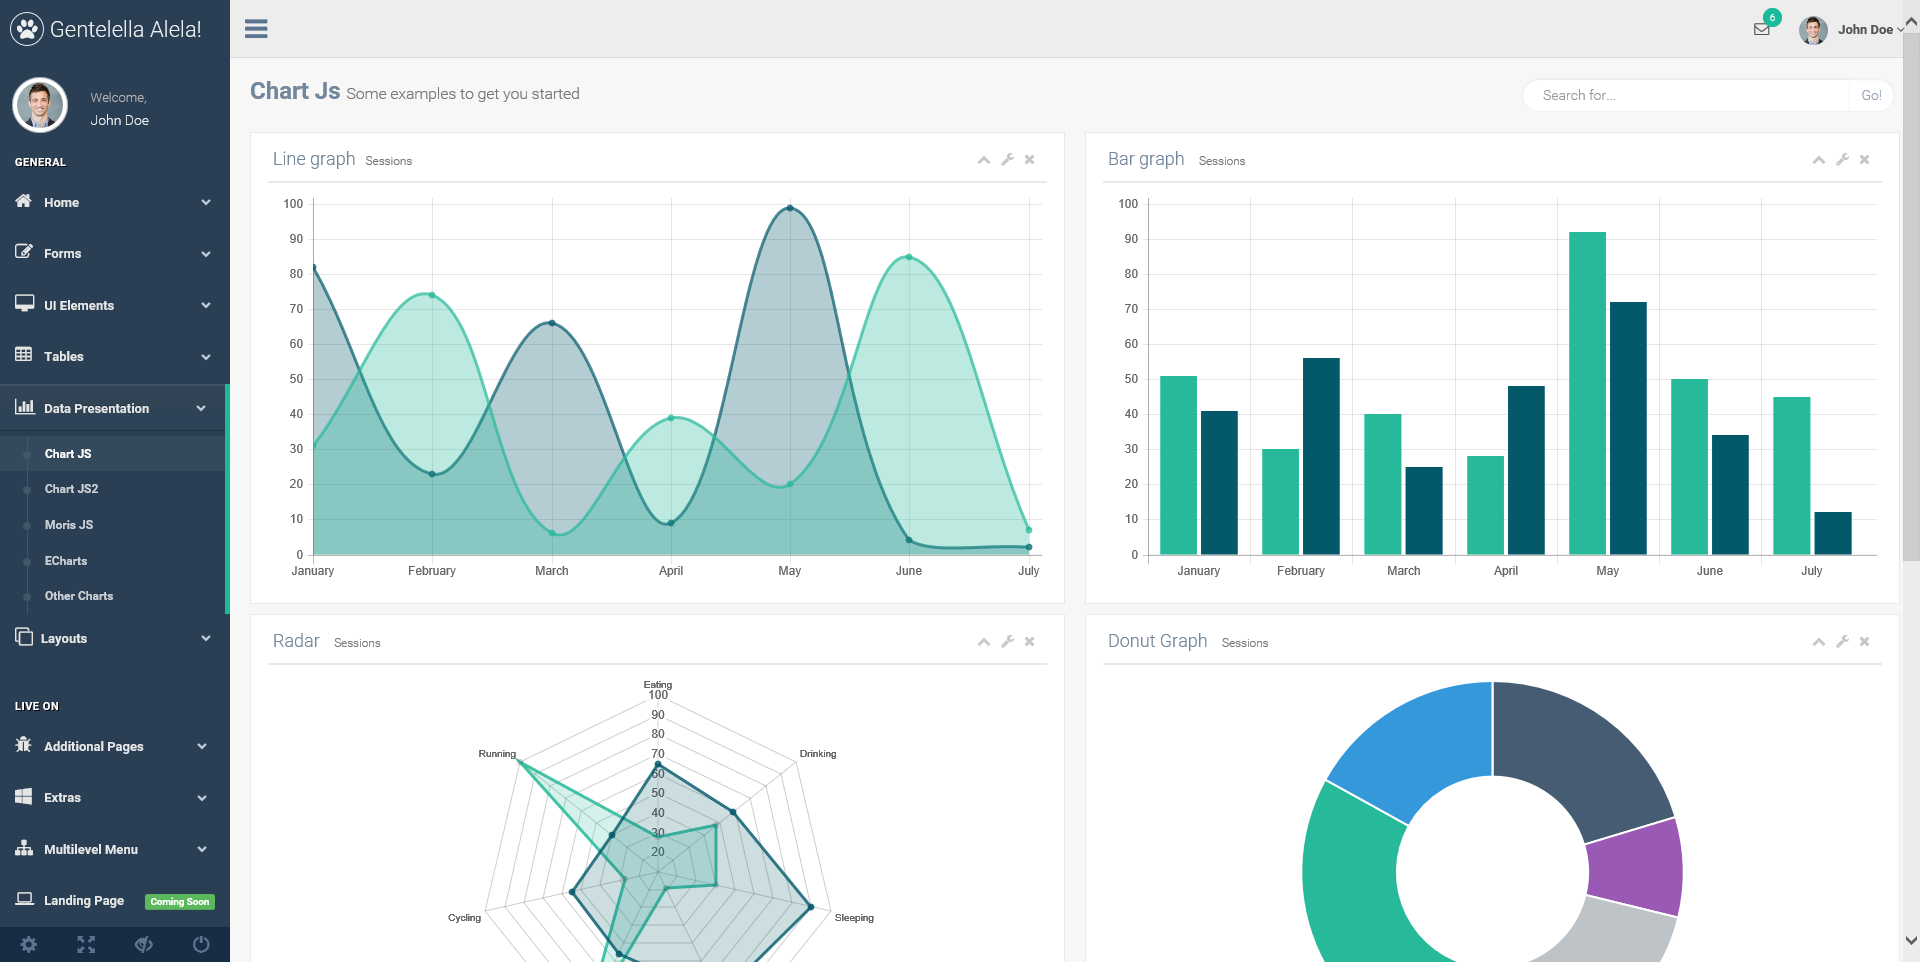Collapse the Bar graph panel
Viewport: 1920px width, 962px height.
coord(1819,160)
